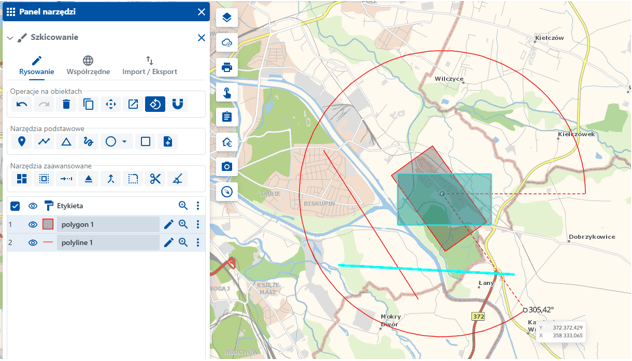
Task: Click the solid triangle advanced tool
Action: [88, 179]
